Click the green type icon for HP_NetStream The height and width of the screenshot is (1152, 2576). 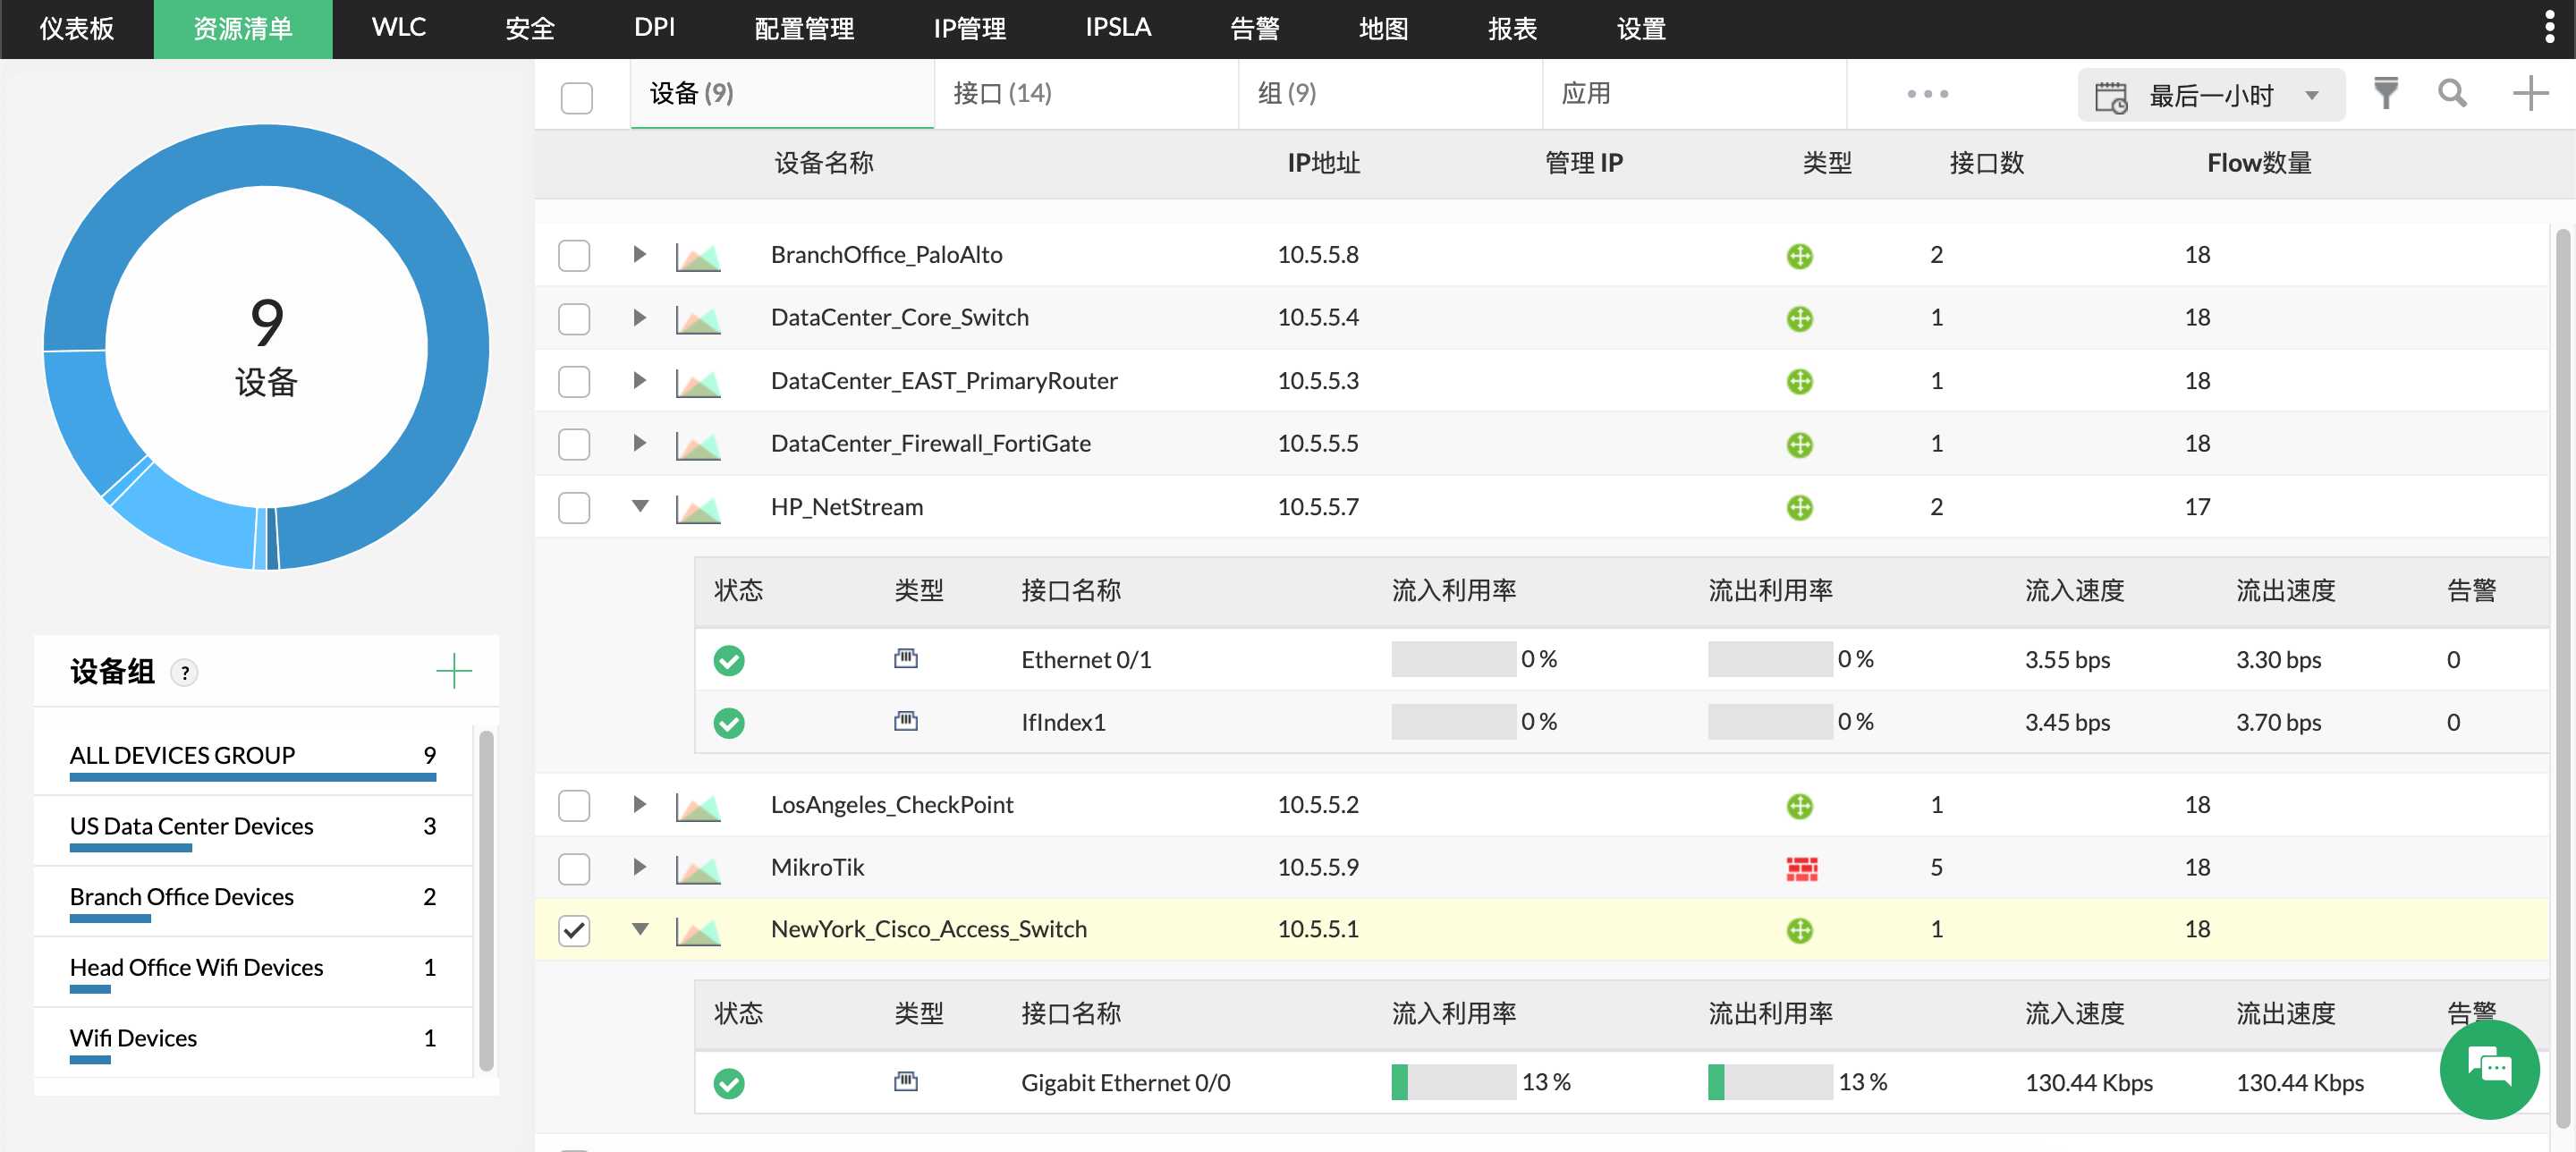point(1799,508)
